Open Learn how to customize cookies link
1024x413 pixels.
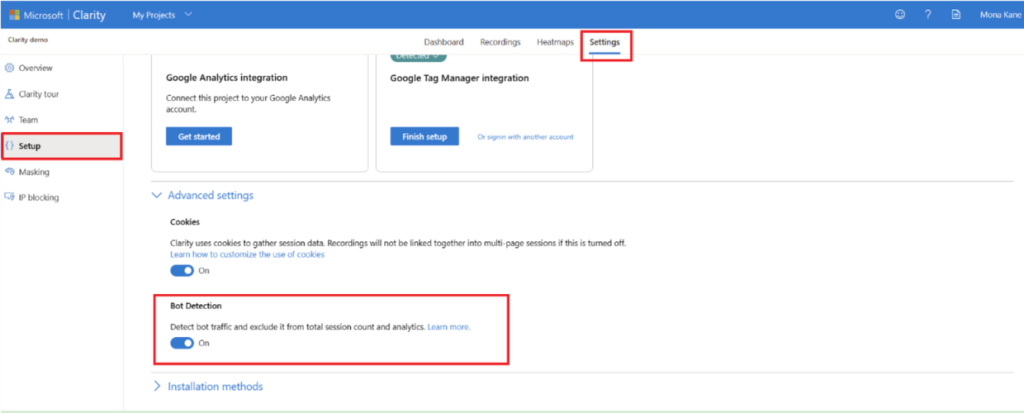pyautogui.click(x=247, y=255)
